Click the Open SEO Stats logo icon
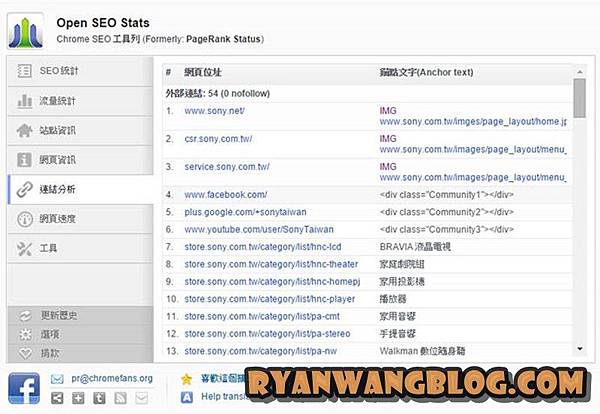600x414 pixels. (x=26, y=32)
